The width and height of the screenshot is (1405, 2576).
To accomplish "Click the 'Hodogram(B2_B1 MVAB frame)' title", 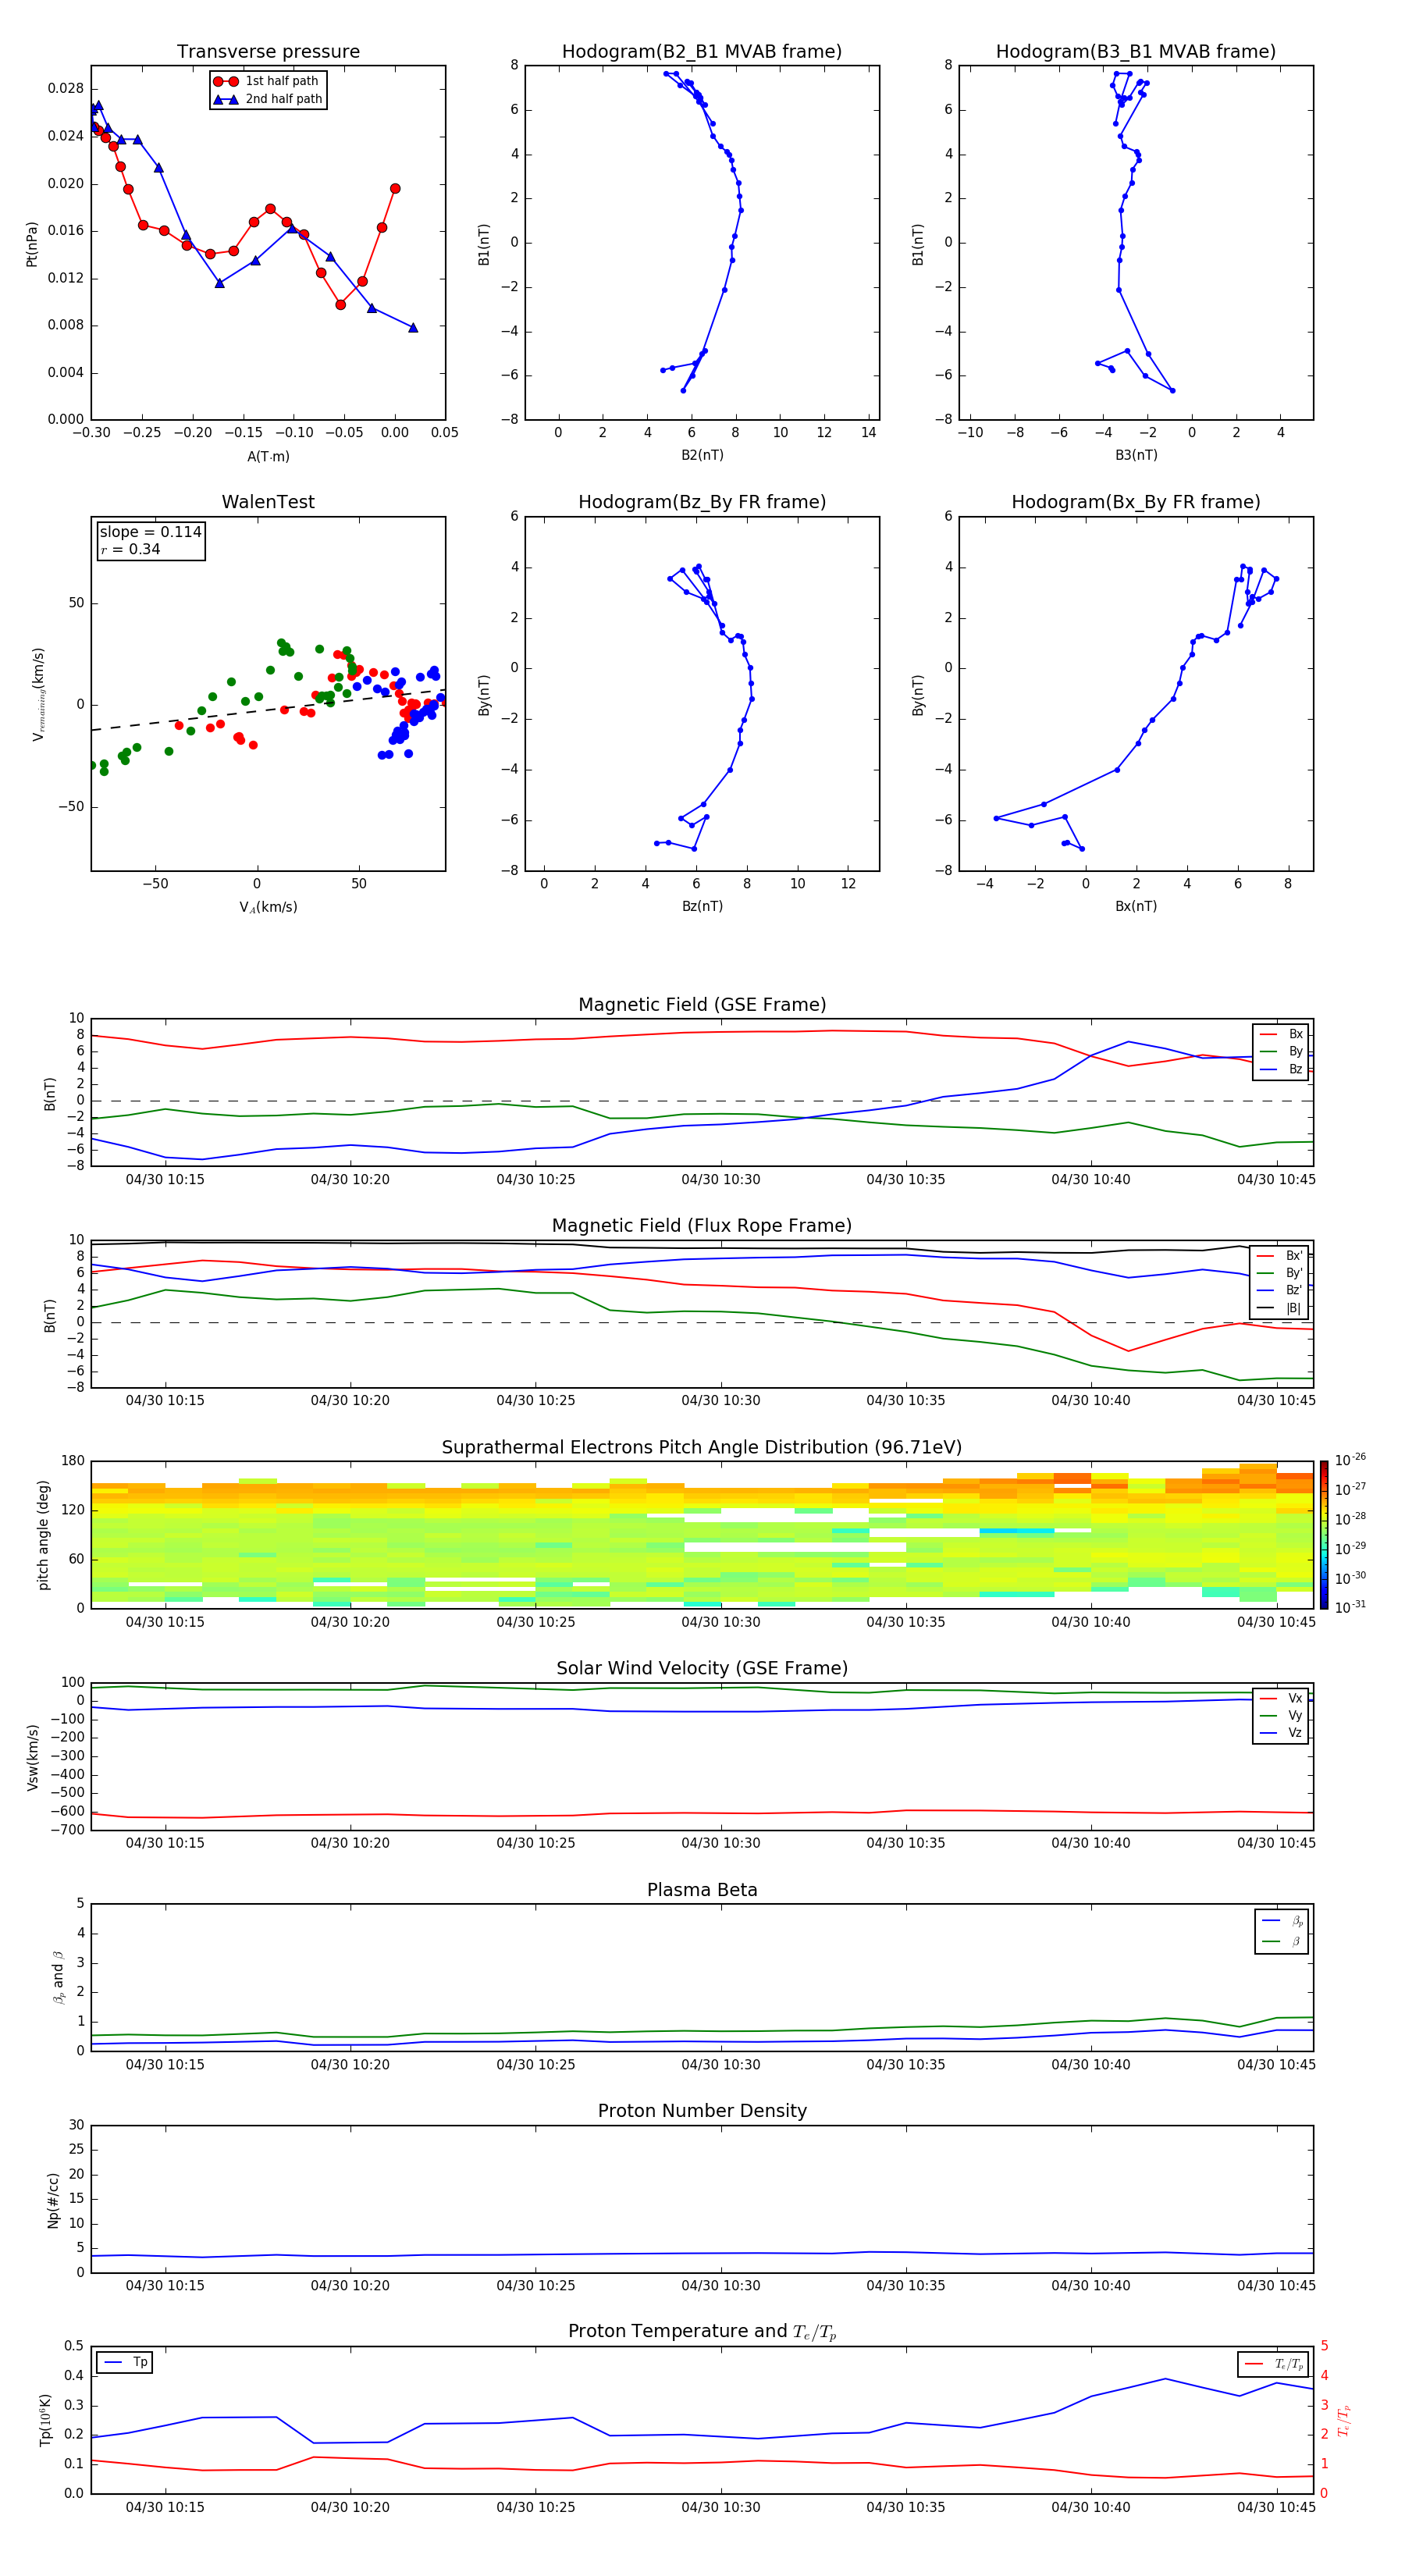I will (x=702, y=52).
